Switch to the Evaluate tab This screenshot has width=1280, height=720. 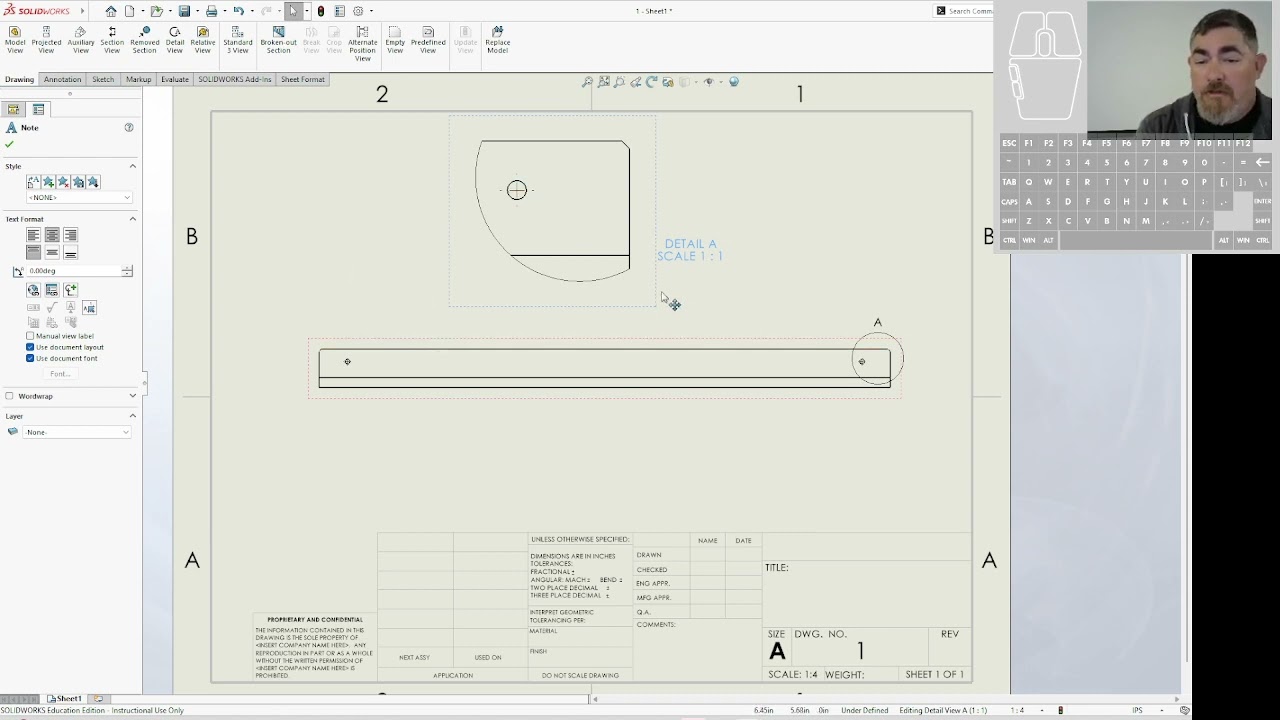point(175,79)
